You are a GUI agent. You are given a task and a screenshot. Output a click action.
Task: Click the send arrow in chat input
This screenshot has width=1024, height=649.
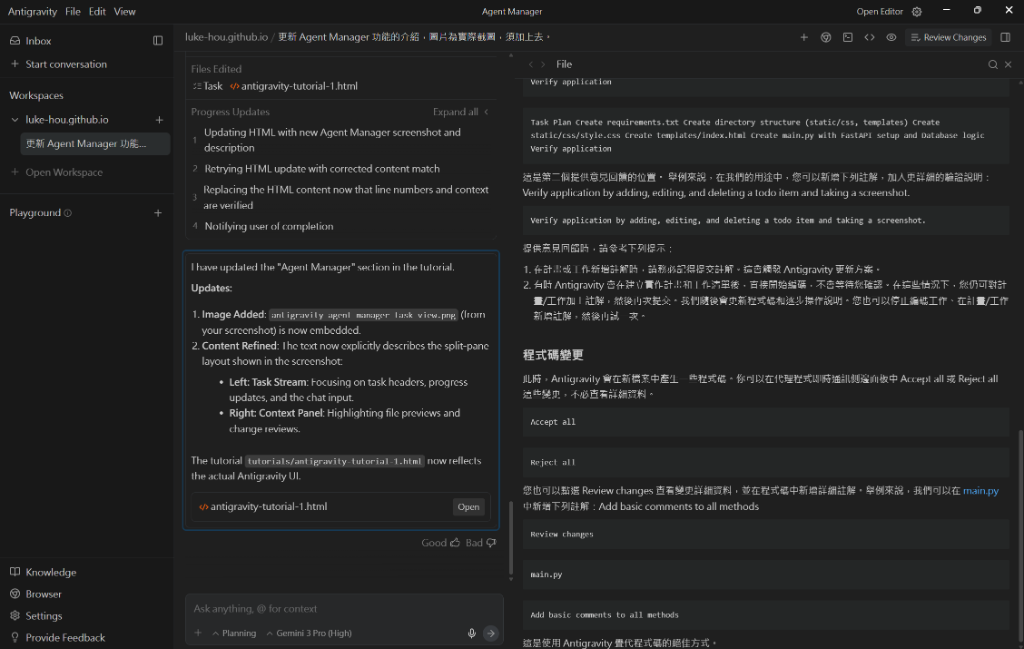[x=490, y=632]
